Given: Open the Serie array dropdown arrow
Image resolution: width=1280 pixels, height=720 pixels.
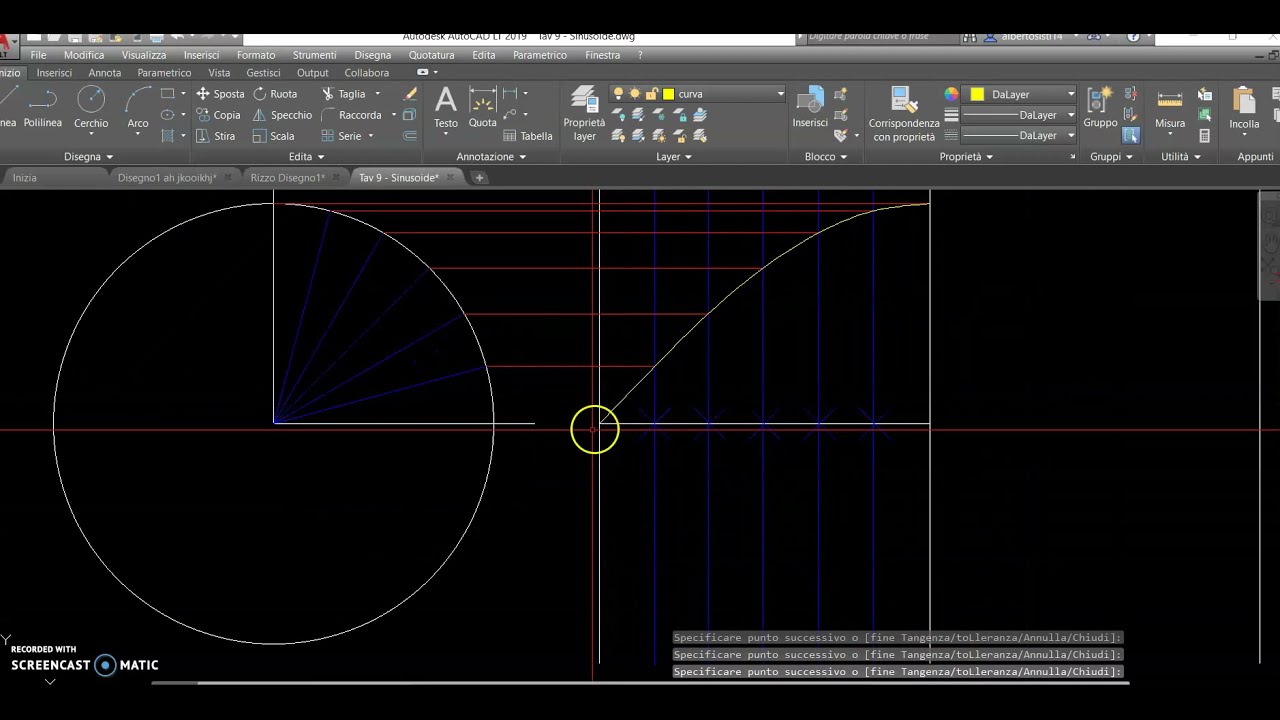Looking at the screenshot, I should pyautogui.click(x=371, y=136).
